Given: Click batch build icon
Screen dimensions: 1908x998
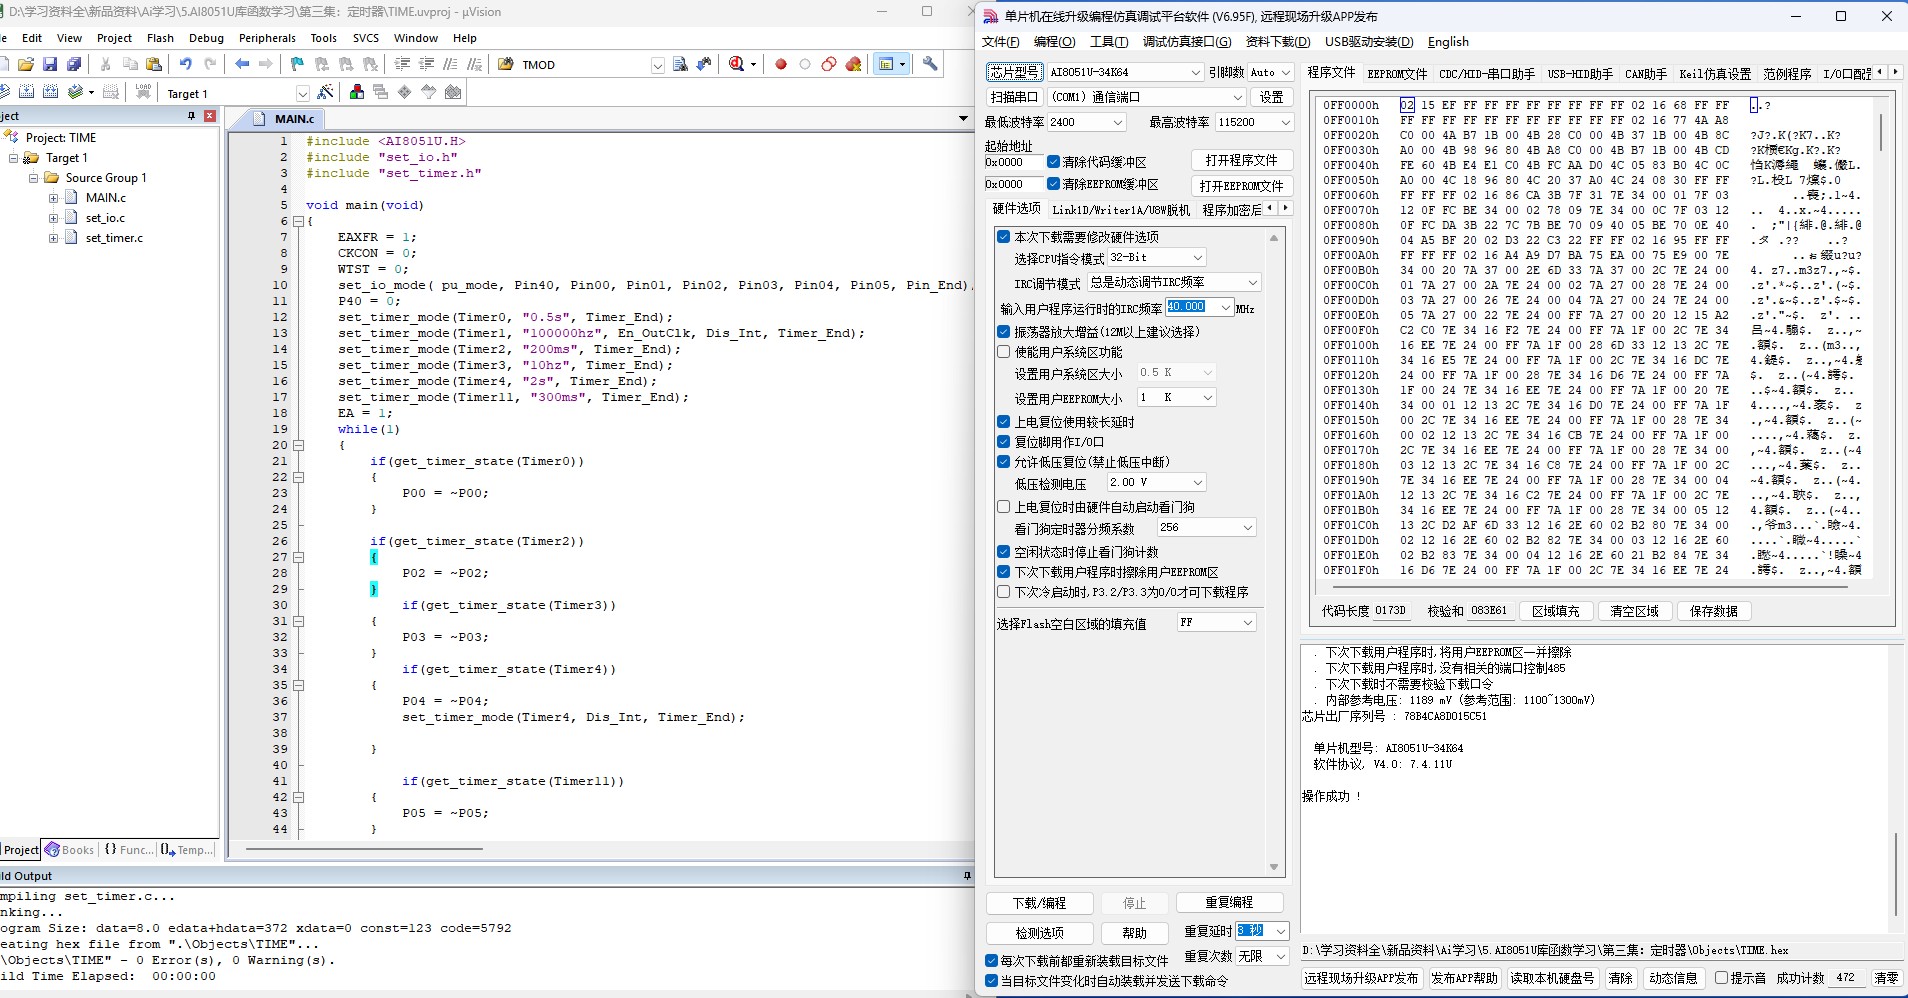Looking at the screenshot, I should [76, 92].
